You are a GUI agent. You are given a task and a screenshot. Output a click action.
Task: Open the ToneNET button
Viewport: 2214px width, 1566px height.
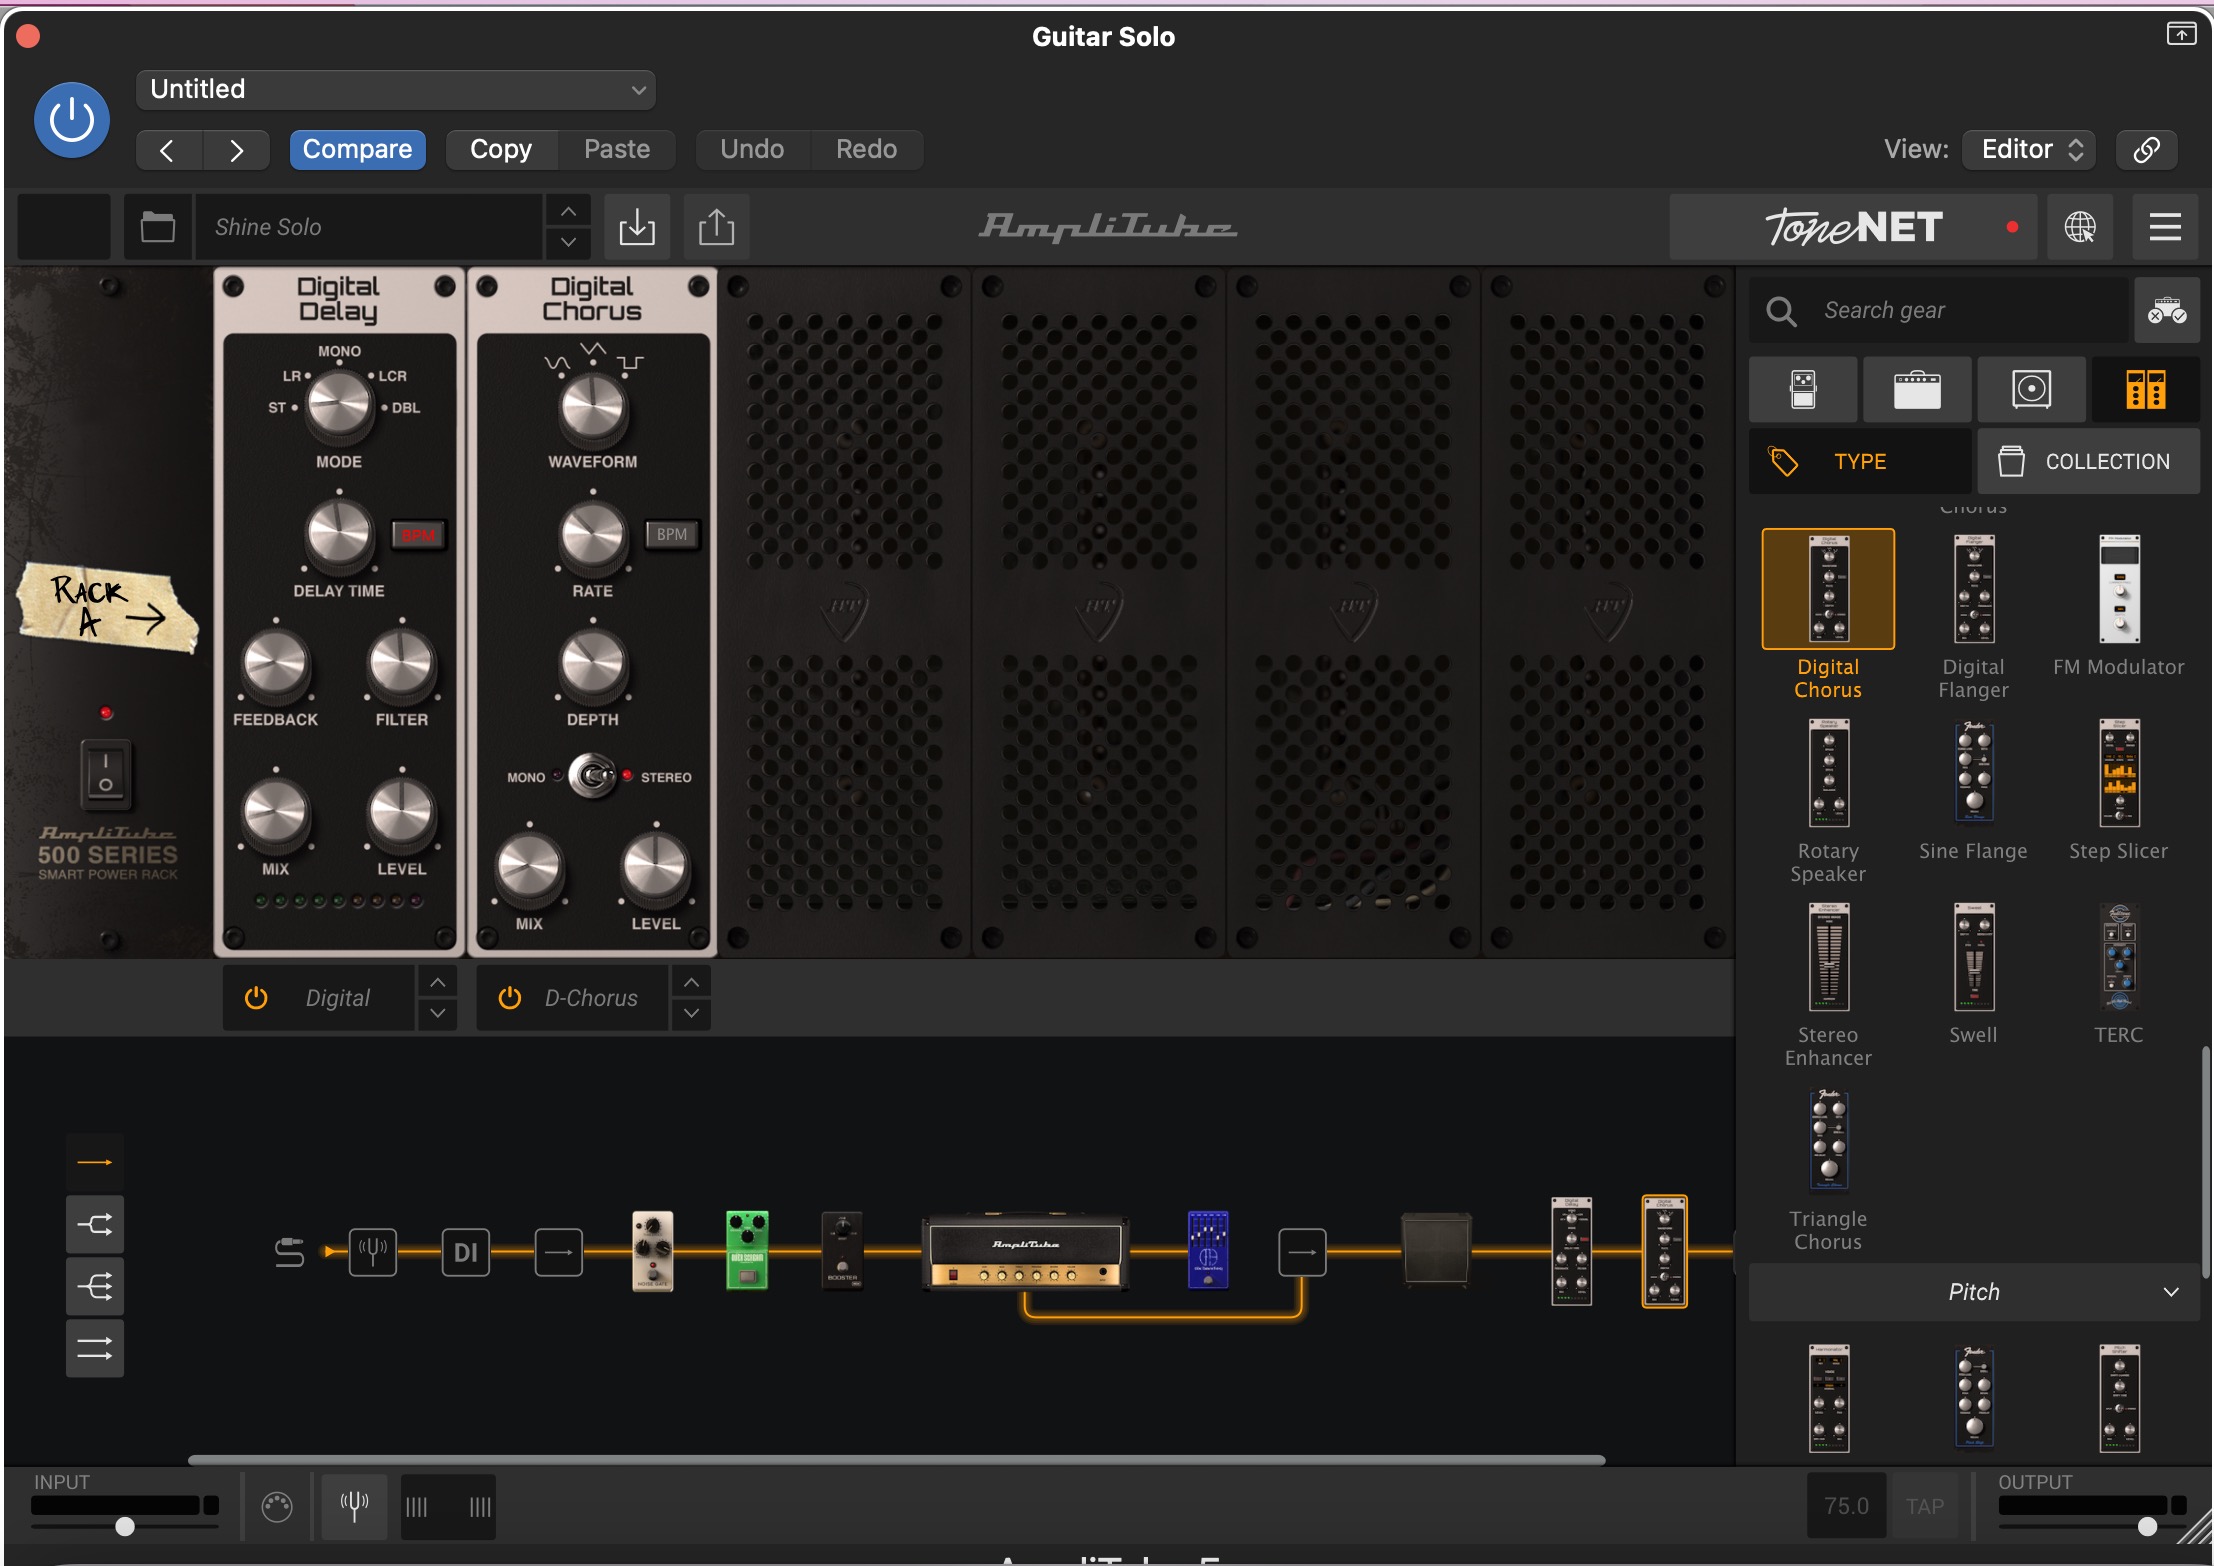point(1854,227)
